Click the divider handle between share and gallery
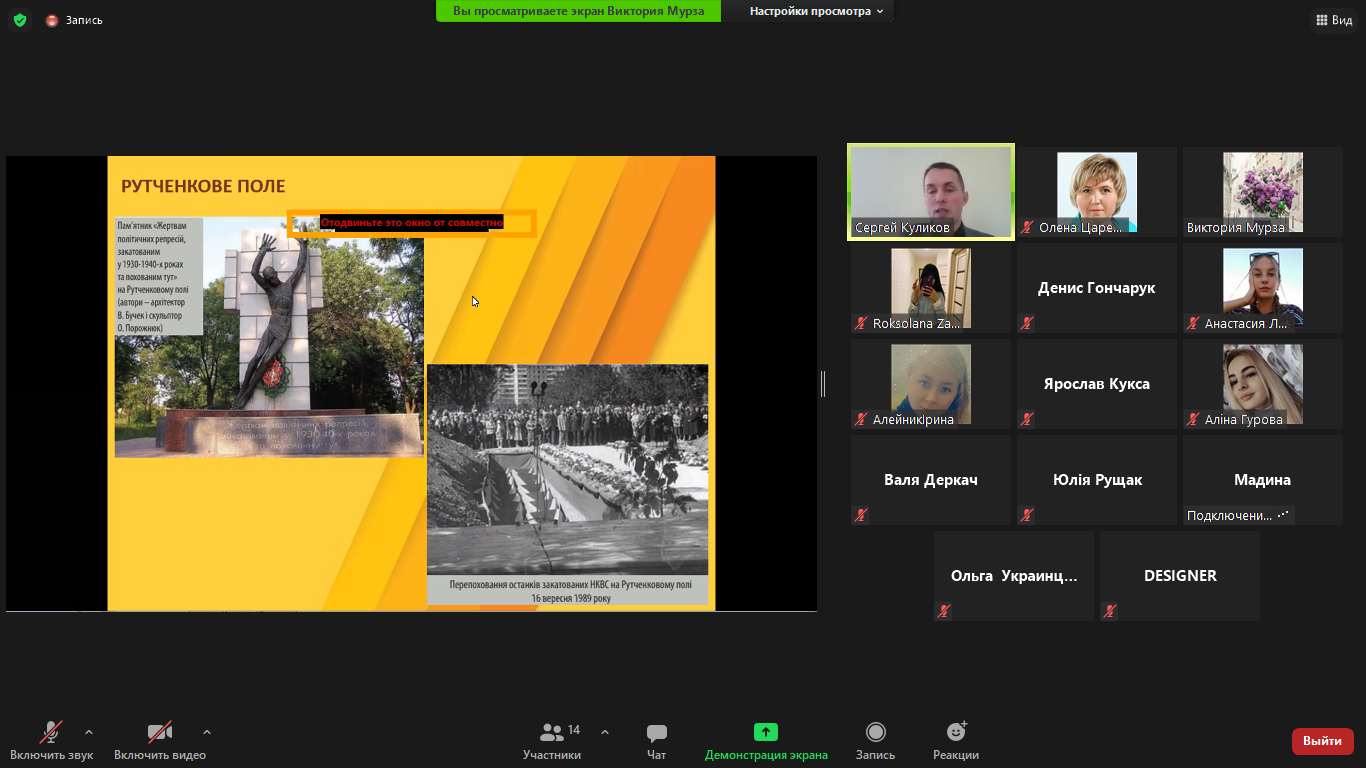 tap(823, 383)
